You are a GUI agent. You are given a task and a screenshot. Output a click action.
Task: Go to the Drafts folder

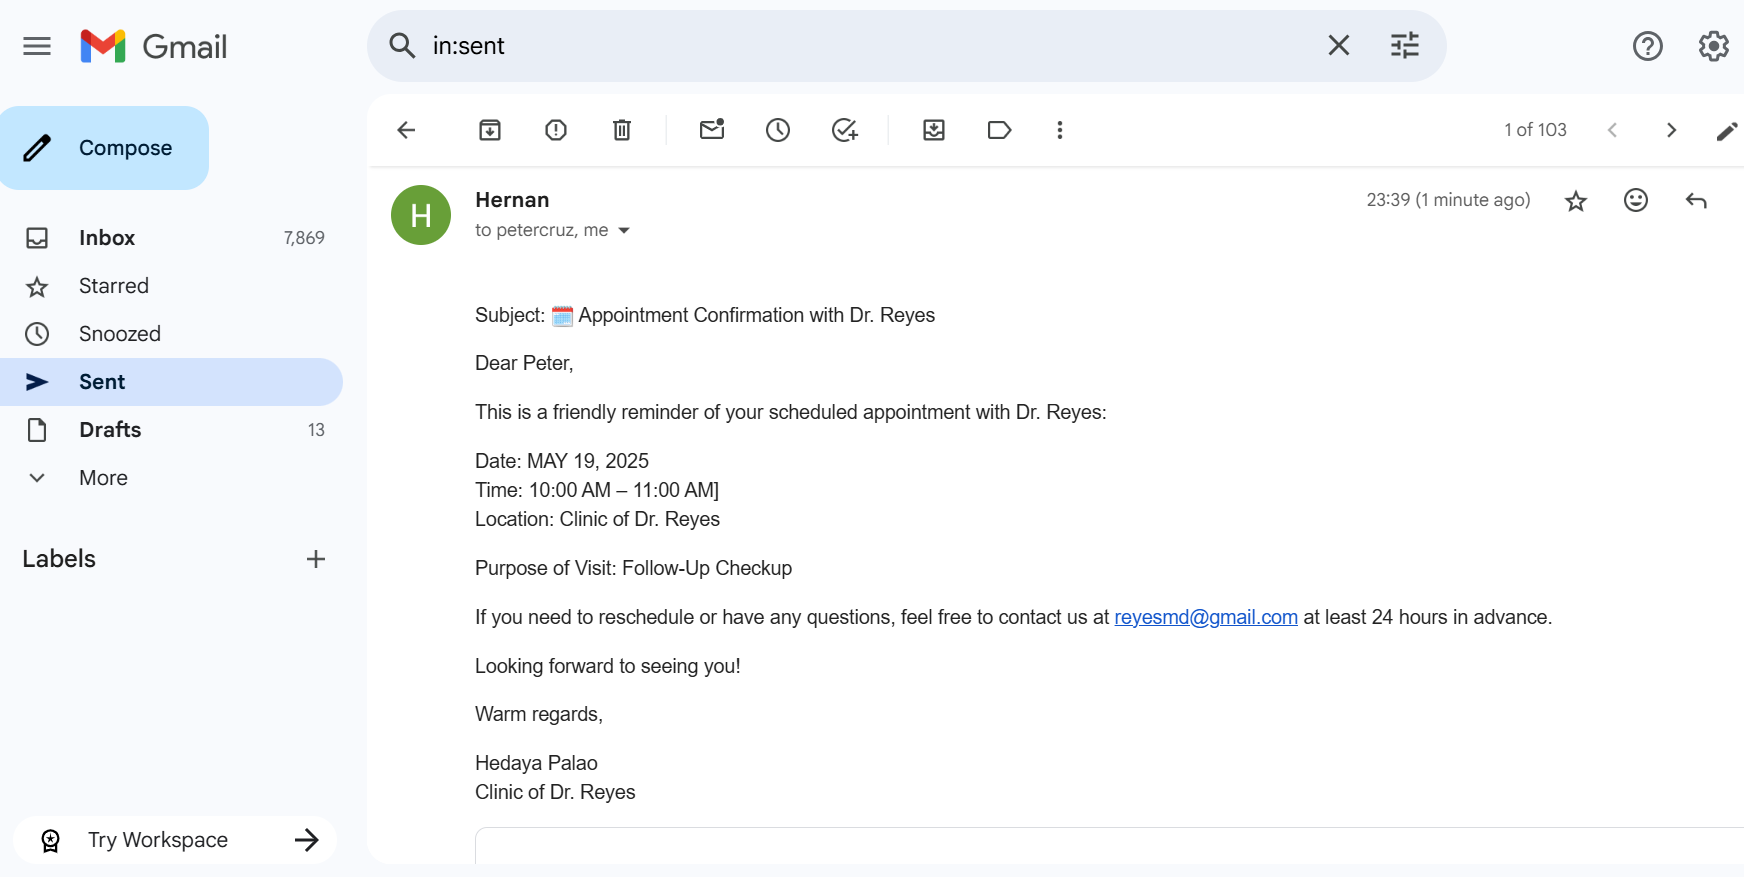tap(110, 430)
